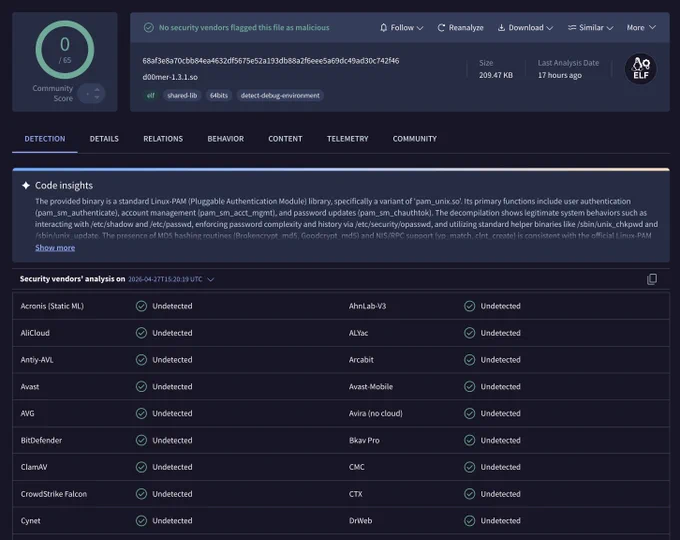680x540 pixels.
Task: Click the 209.47 KB size value
Action: (496, 75)
